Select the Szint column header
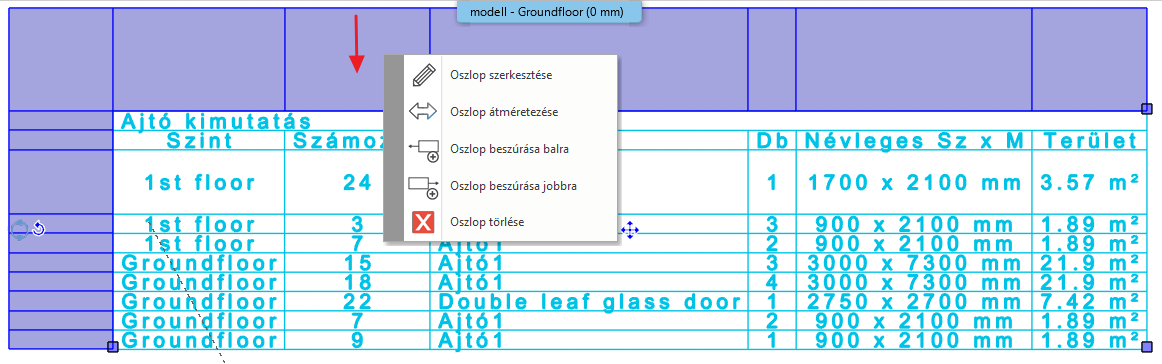Image resolution: width=1162 pixels, height=364 pixels. coord(199,141)
